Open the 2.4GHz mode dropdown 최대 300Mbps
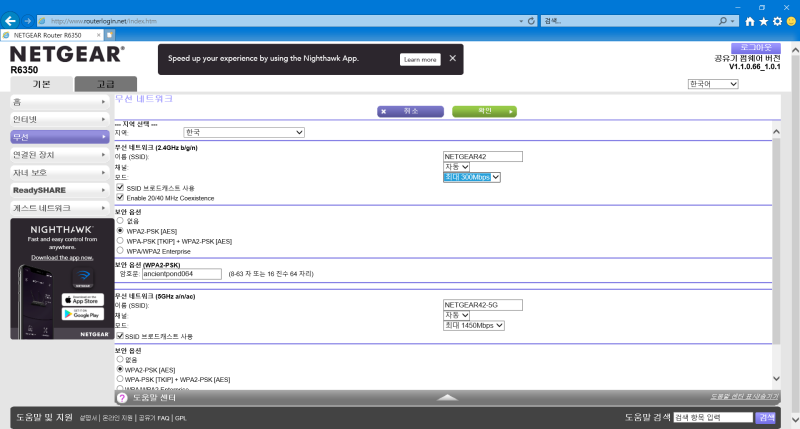 pyautogui.click(x=471, y=177)
